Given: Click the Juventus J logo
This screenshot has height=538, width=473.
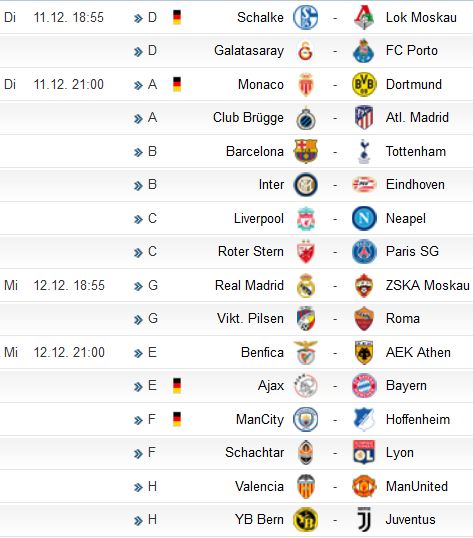Looking at the screenshot, I should (x=364, y=519).
